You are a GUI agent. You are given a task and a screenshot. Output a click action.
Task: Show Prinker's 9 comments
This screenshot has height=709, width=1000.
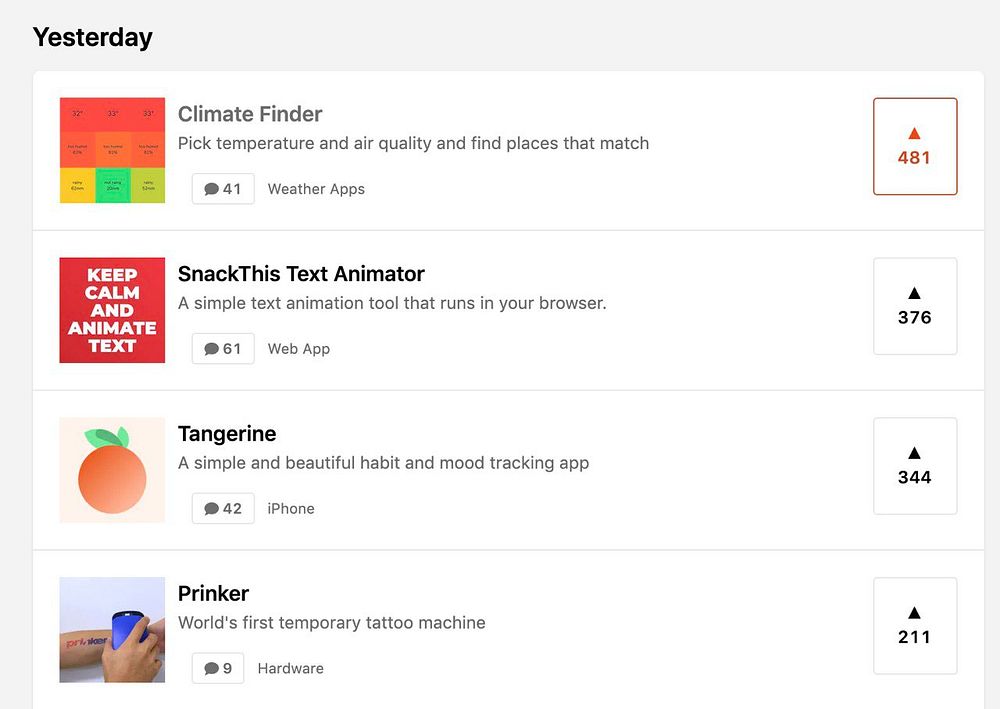point(218,669)
